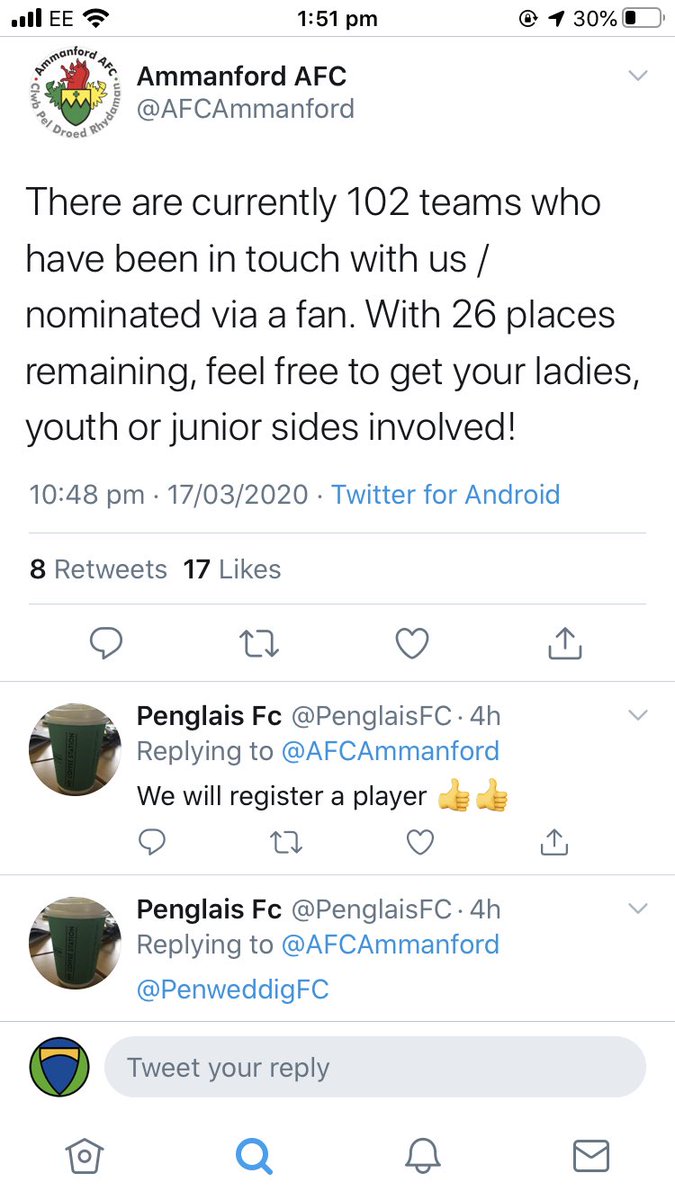The width and height of the screenshot is (675, 1200).
Task: Tap the Tweet your reply field
Action: 375,1067
